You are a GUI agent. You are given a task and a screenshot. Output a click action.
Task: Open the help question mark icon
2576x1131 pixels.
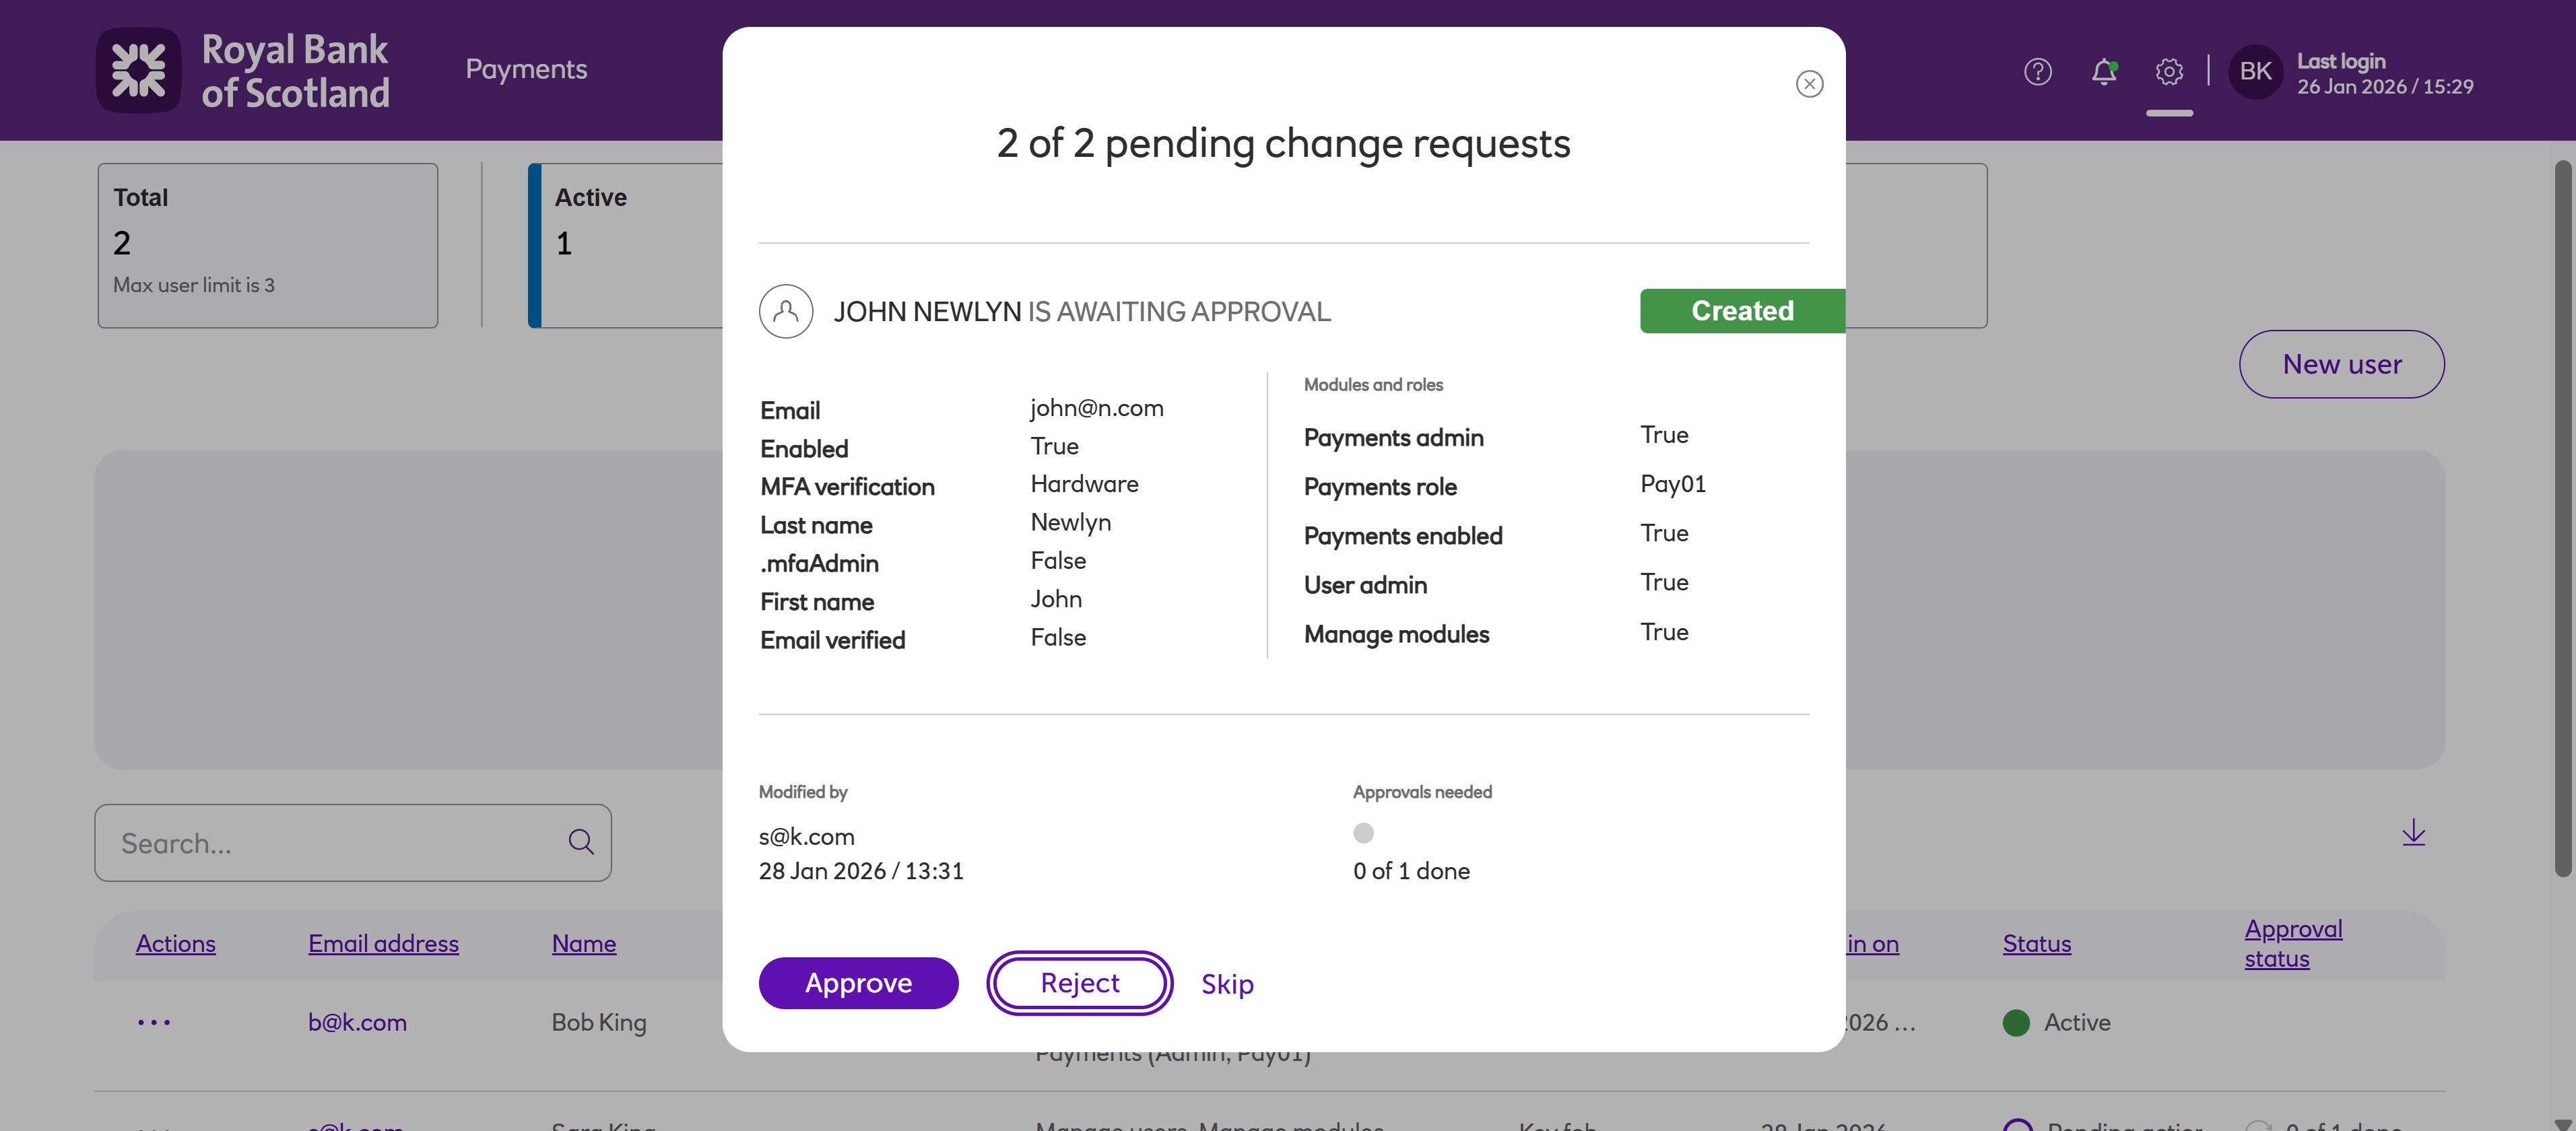pyautogui.click(x=2037, y=72)
